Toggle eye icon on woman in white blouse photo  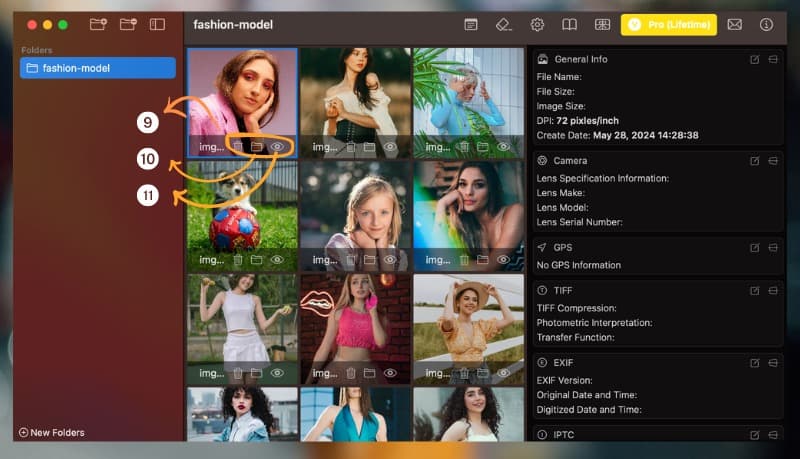click(x=390, y=147)
